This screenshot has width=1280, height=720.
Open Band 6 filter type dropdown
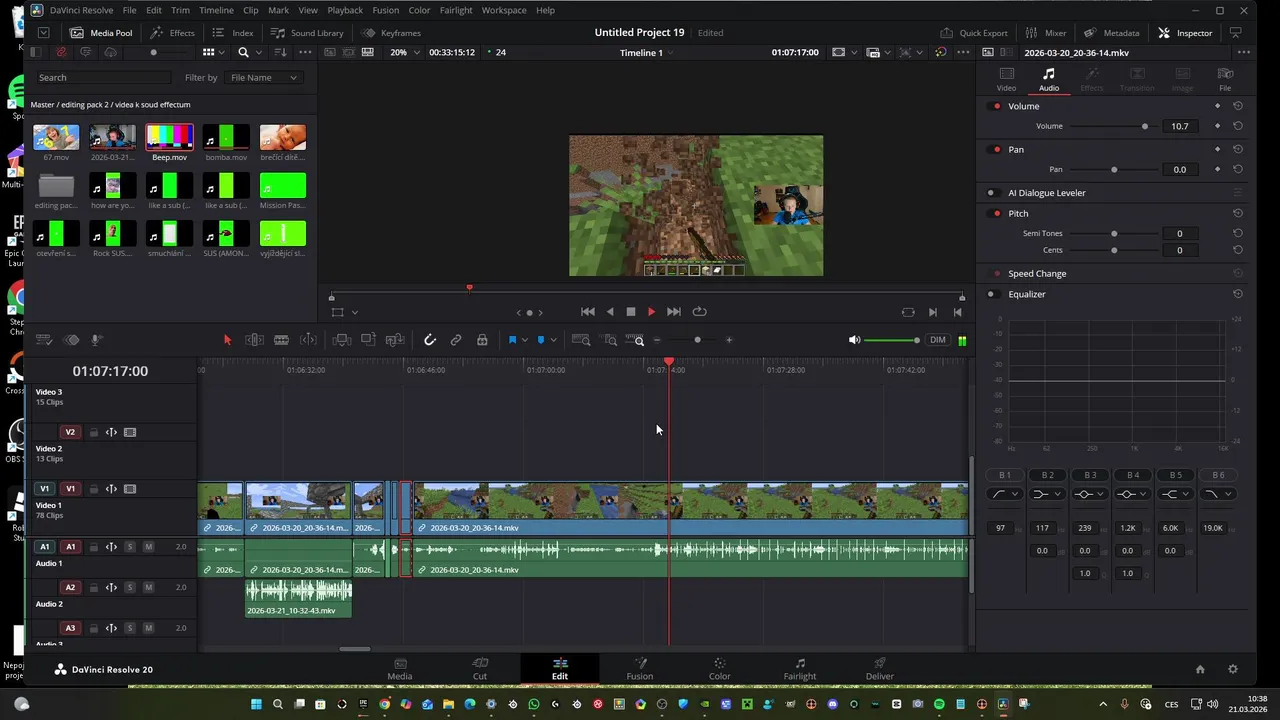point(1217,494)
